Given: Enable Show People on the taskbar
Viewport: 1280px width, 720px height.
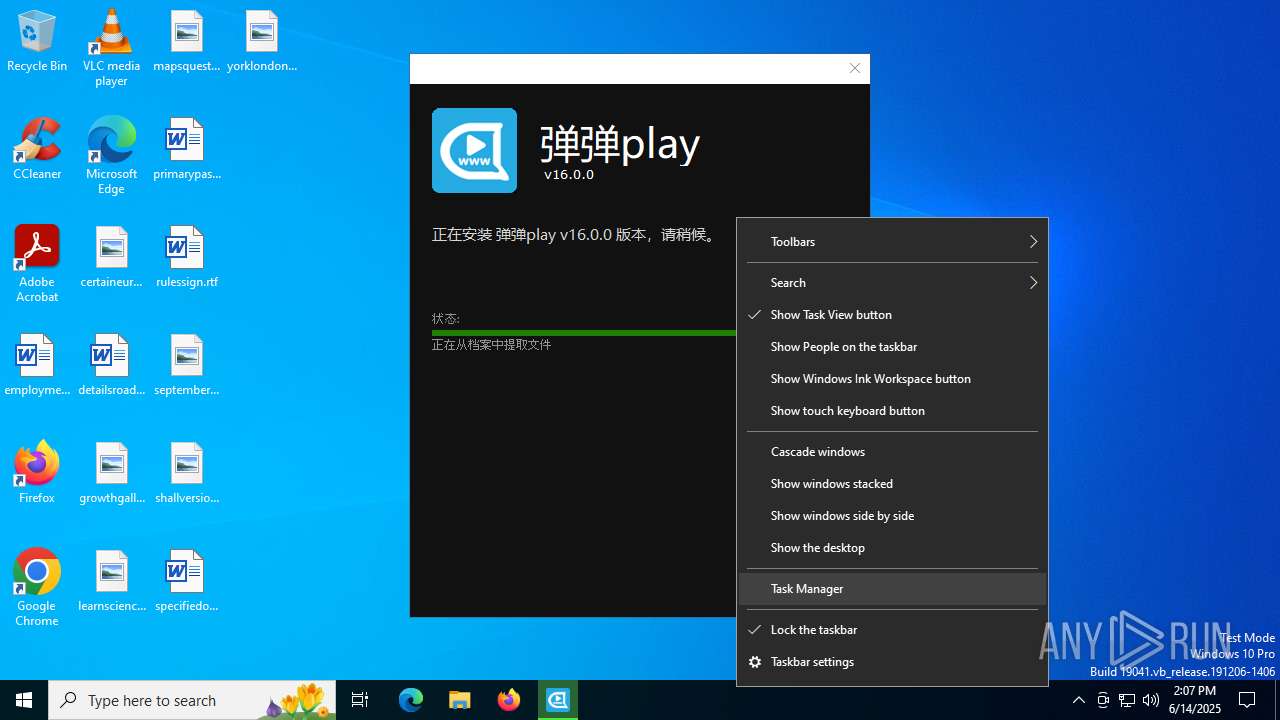Looking at the screenshot, I should coord(892,346).
